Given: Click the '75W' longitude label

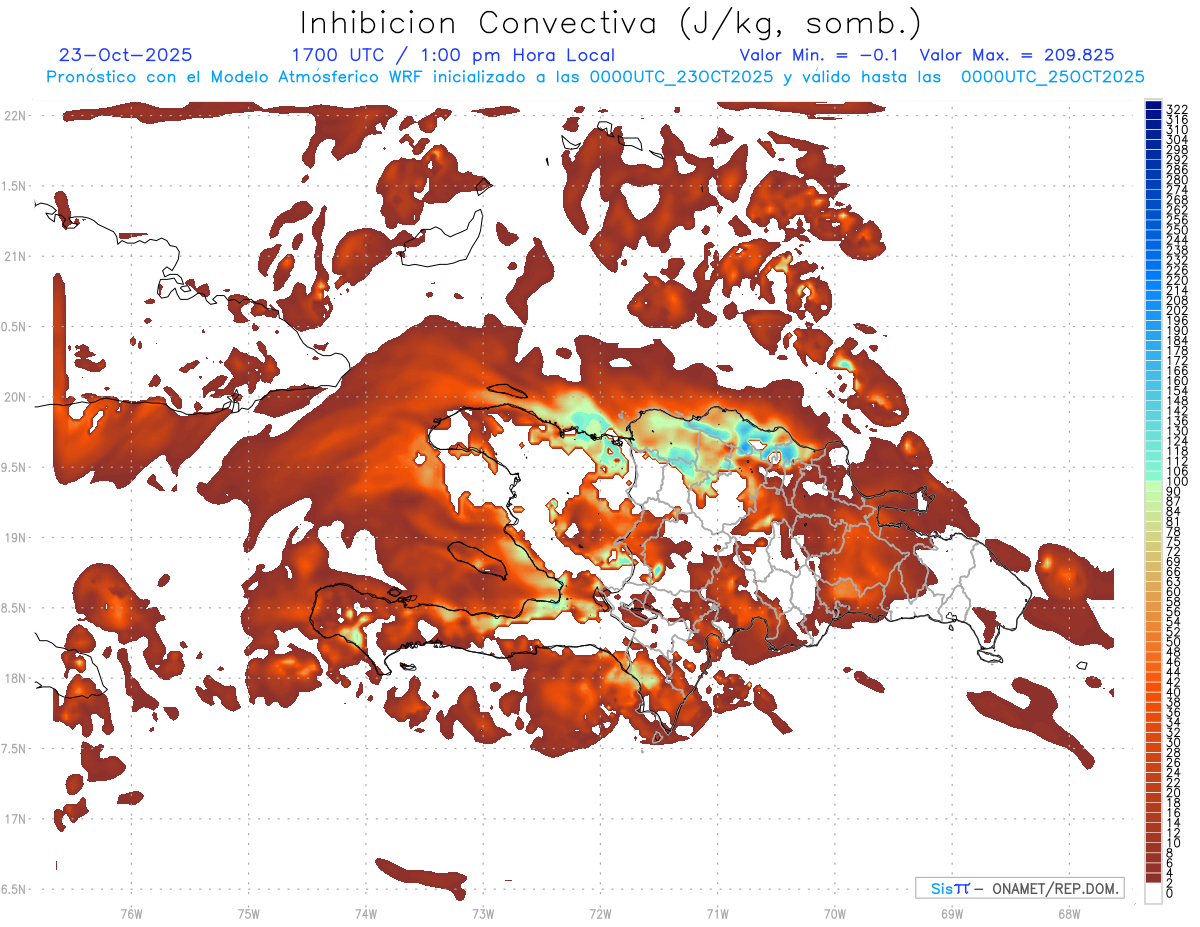Looking at the screenshot, I should (x=249, y=913).
